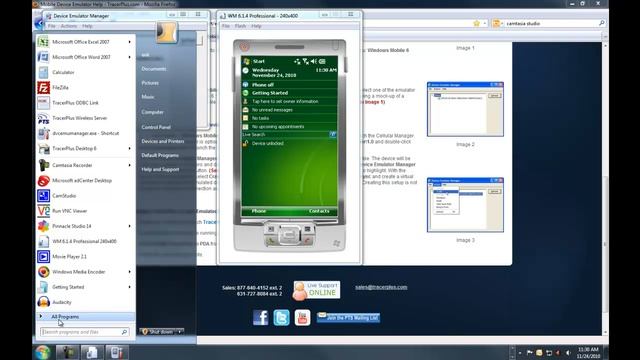This screenshot has height=360, width=640.
Task: Open Default Programs from Start menu
Action: [x=160, y=155]
